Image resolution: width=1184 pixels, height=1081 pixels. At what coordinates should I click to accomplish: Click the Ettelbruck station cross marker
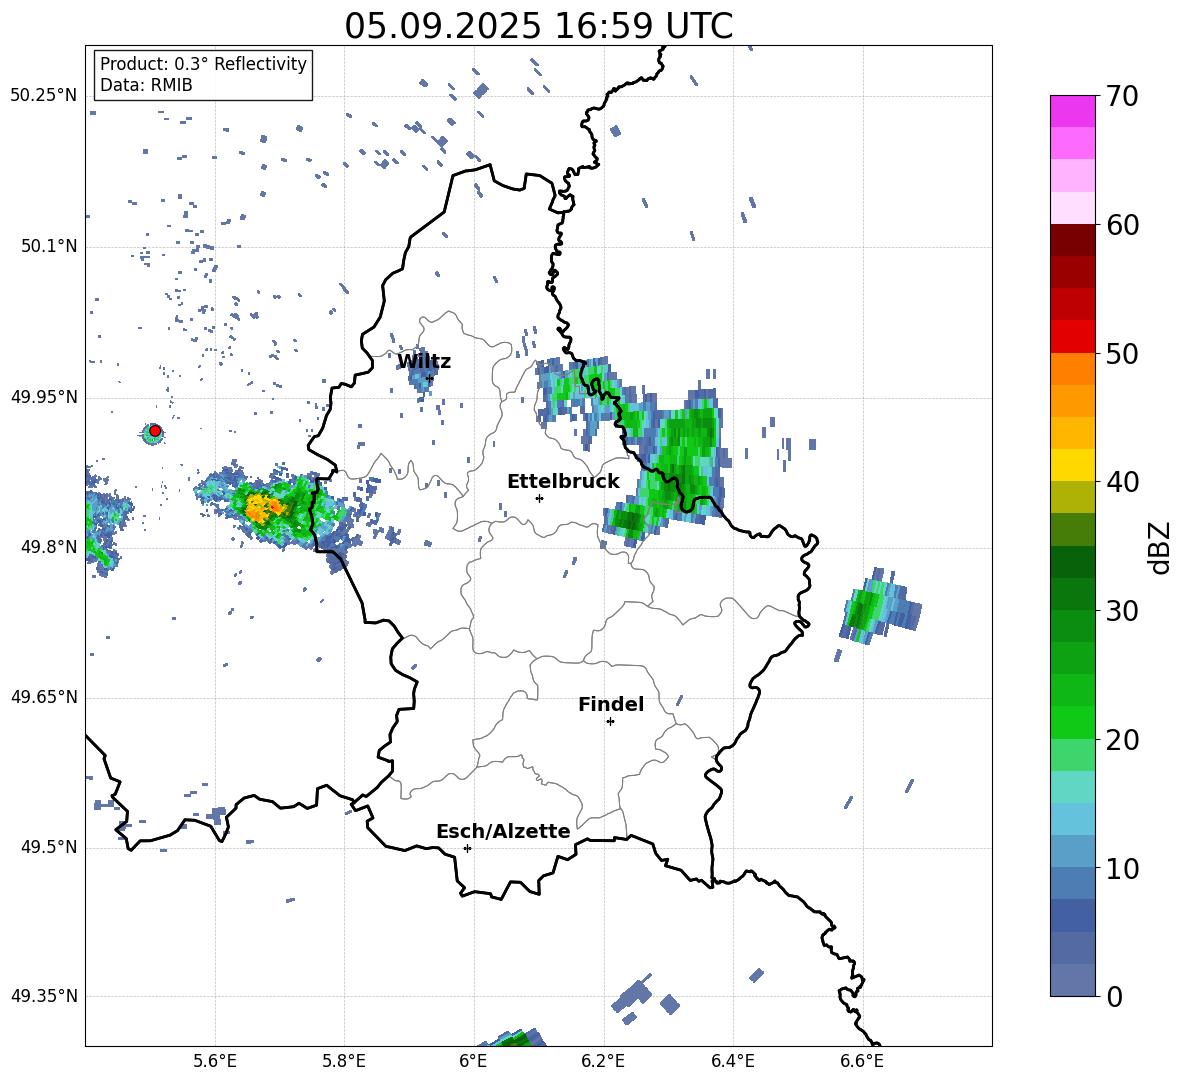click(539, 498)
